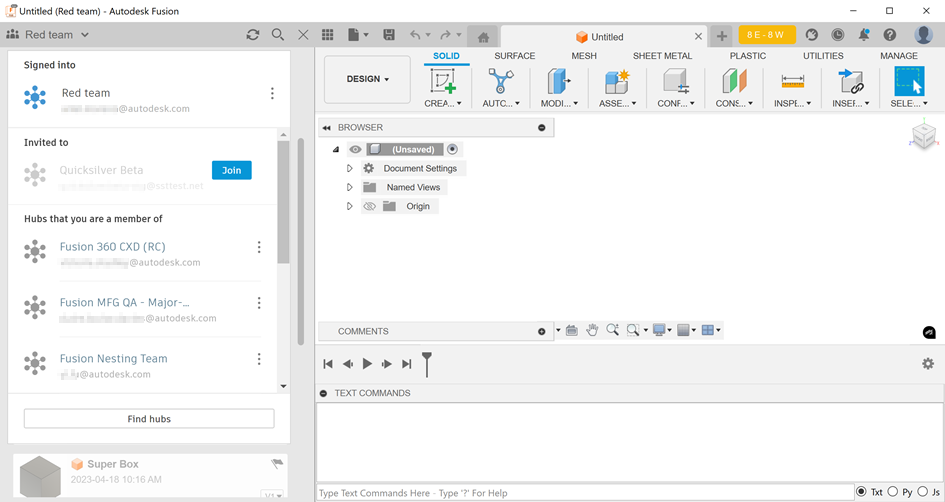
Task: Open the DESIGN workspace dropdown
Action: pos(367,79)
